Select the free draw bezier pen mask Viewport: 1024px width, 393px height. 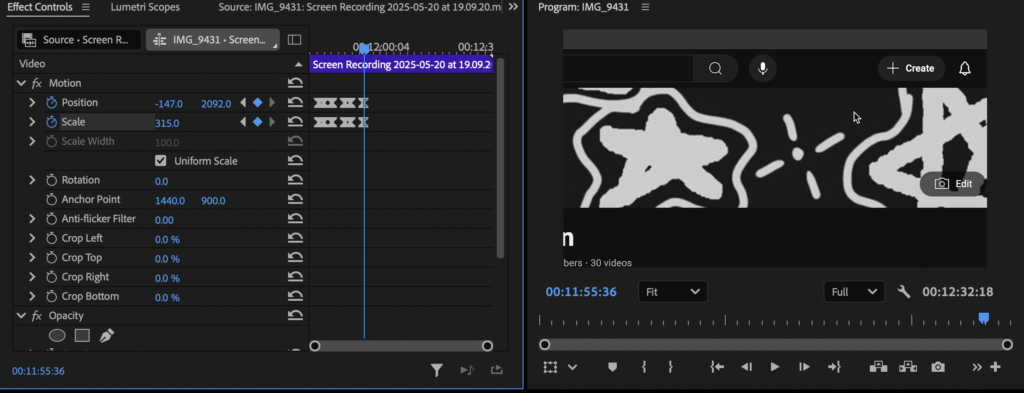[x=106, y=336]
